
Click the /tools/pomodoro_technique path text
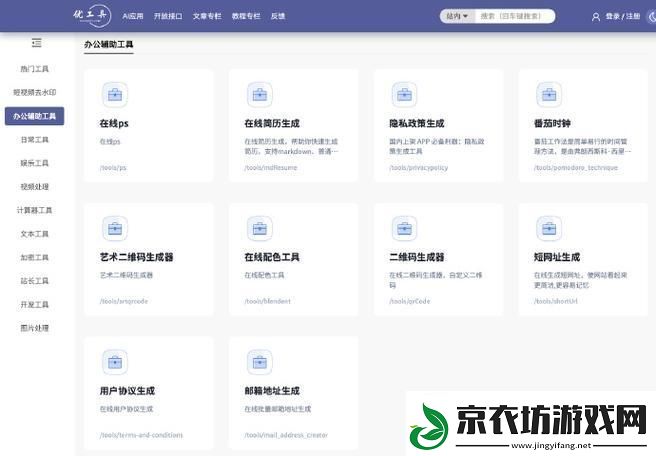coord(576,168)
